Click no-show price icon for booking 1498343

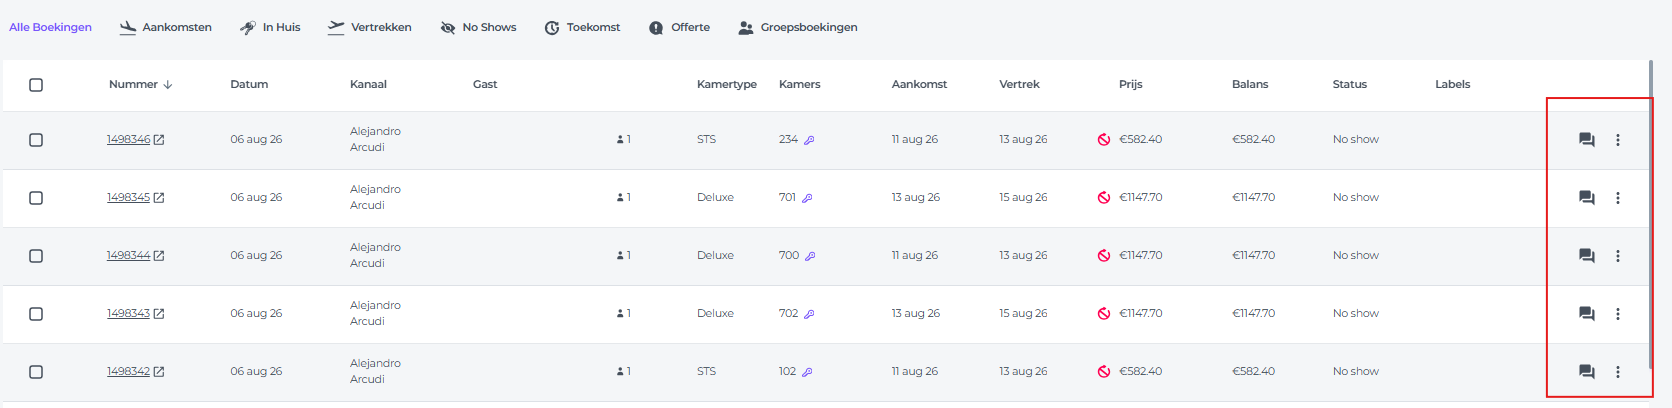tap(1103, 314)
